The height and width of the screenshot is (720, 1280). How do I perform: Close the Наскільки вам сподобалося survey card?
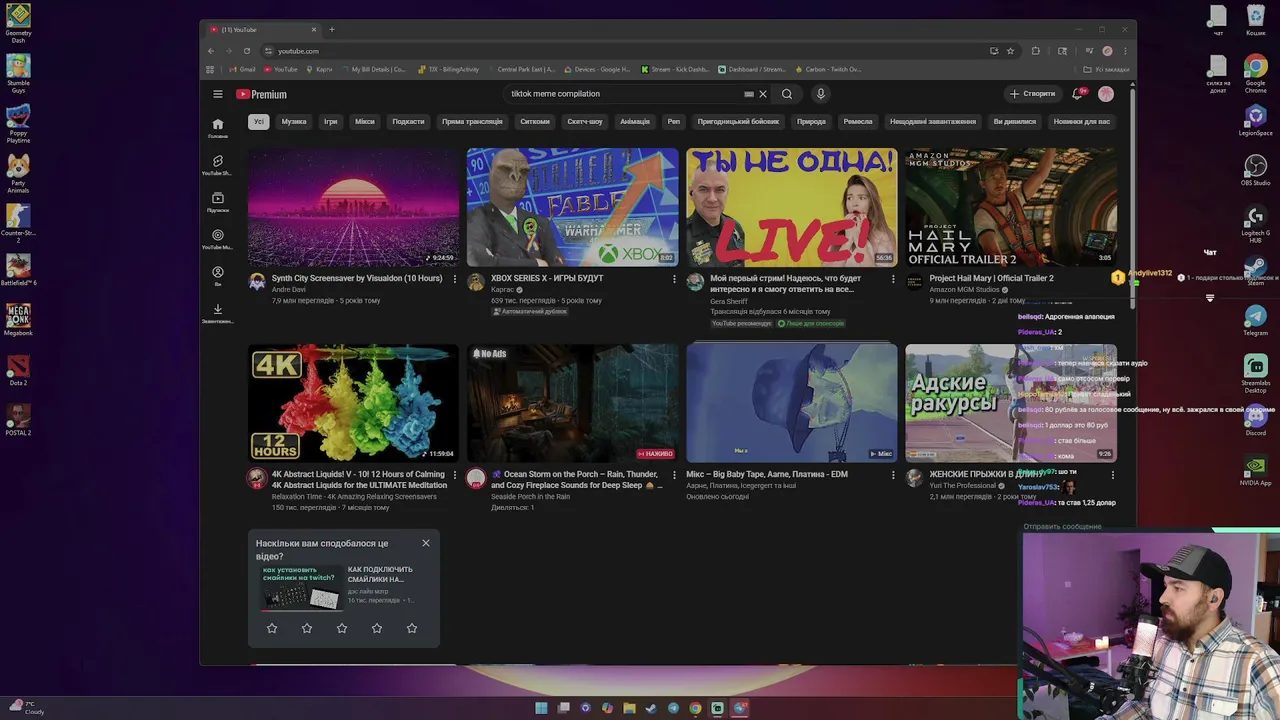426,543
